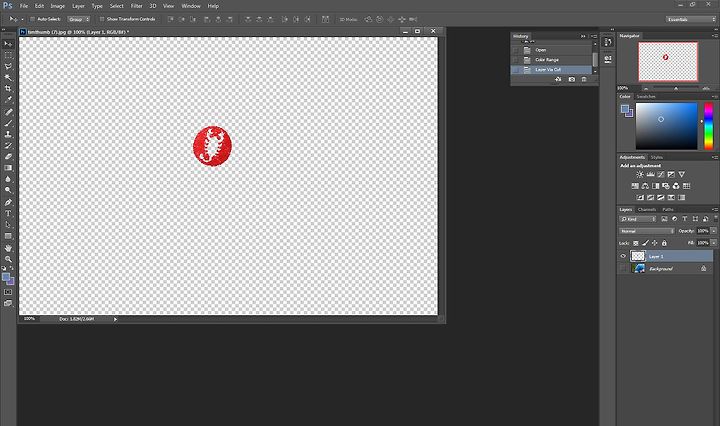Select the Gradient tool
720x426 pixels.
(x=8, y=168)
